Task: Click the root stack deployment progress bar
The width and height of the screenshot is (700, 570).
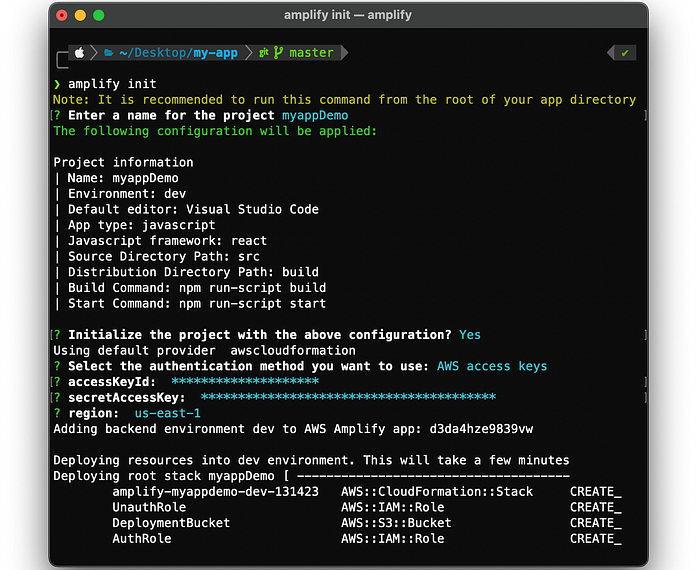Action: coord(433,476)
